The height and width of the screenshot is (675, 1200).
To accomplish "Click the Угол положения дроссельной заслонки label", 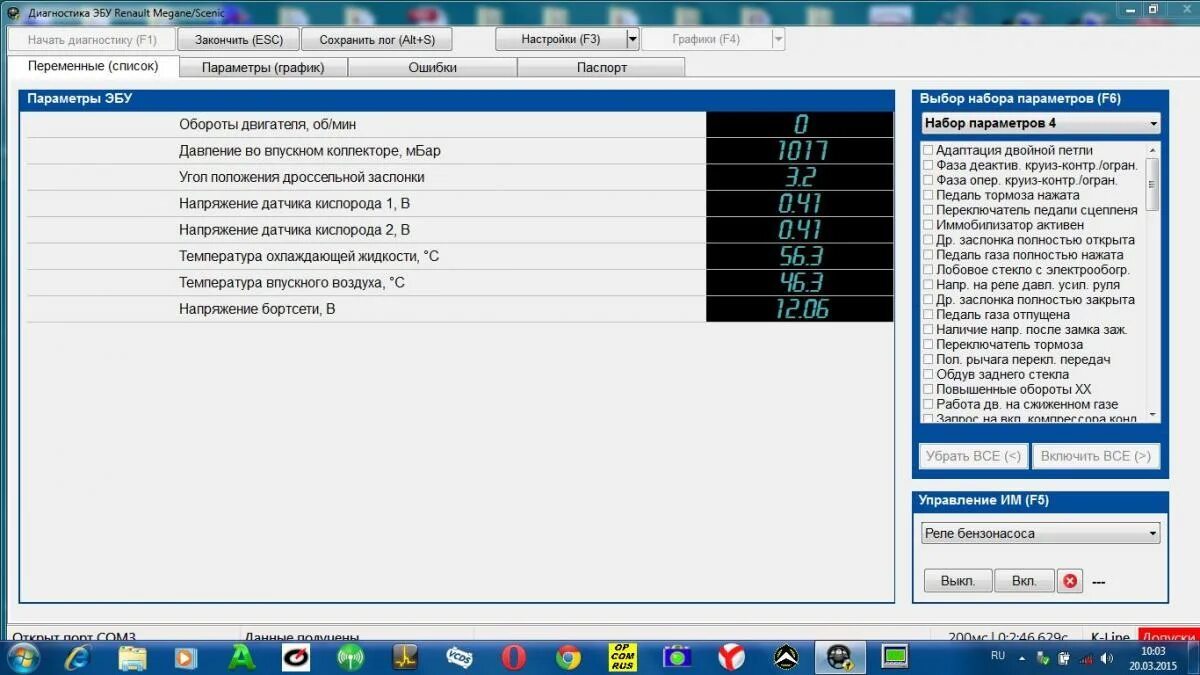I will click(302, 177).
